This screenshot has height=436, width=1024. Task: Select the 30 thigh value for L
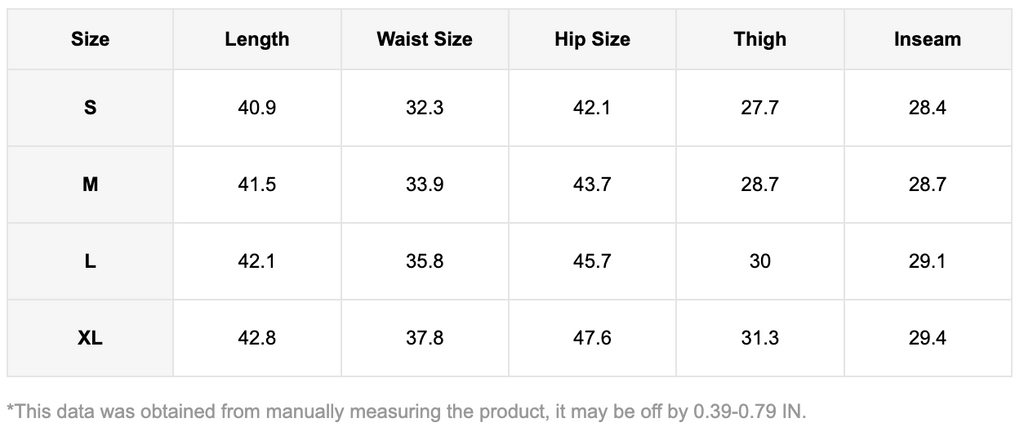(x=760, y=262)
